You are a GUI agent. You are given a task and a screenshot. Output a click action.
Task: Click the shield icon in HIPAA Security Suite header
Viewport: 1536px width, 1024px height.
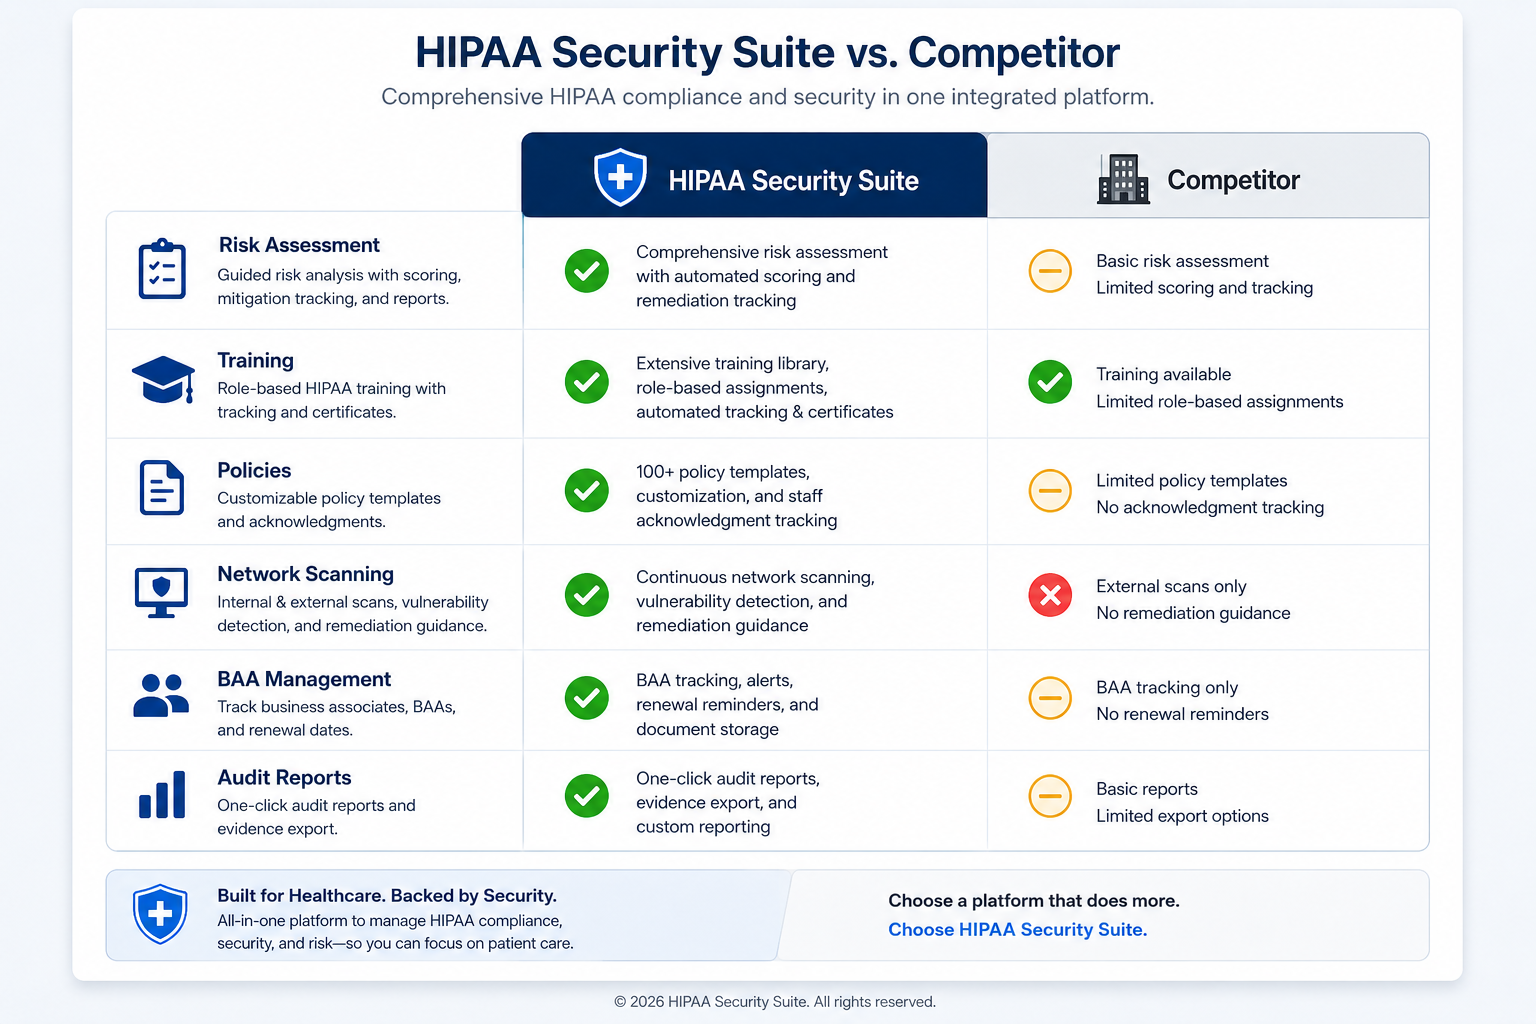click(620, 177)
